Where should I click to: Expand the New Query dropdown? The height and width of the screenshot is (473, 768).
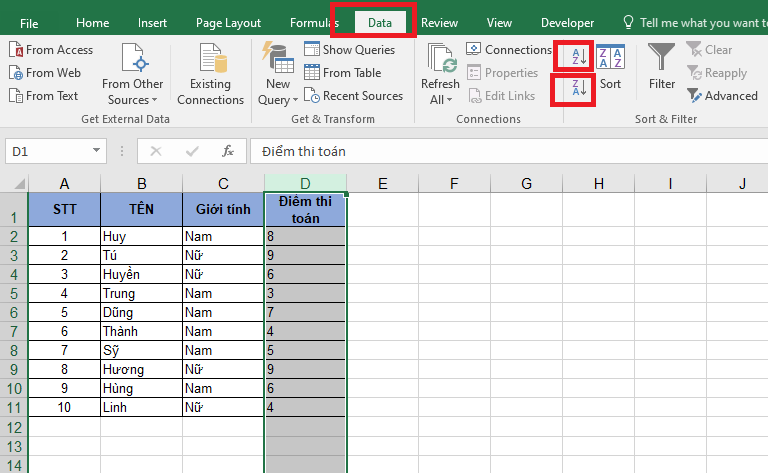(x=278, y=100)
